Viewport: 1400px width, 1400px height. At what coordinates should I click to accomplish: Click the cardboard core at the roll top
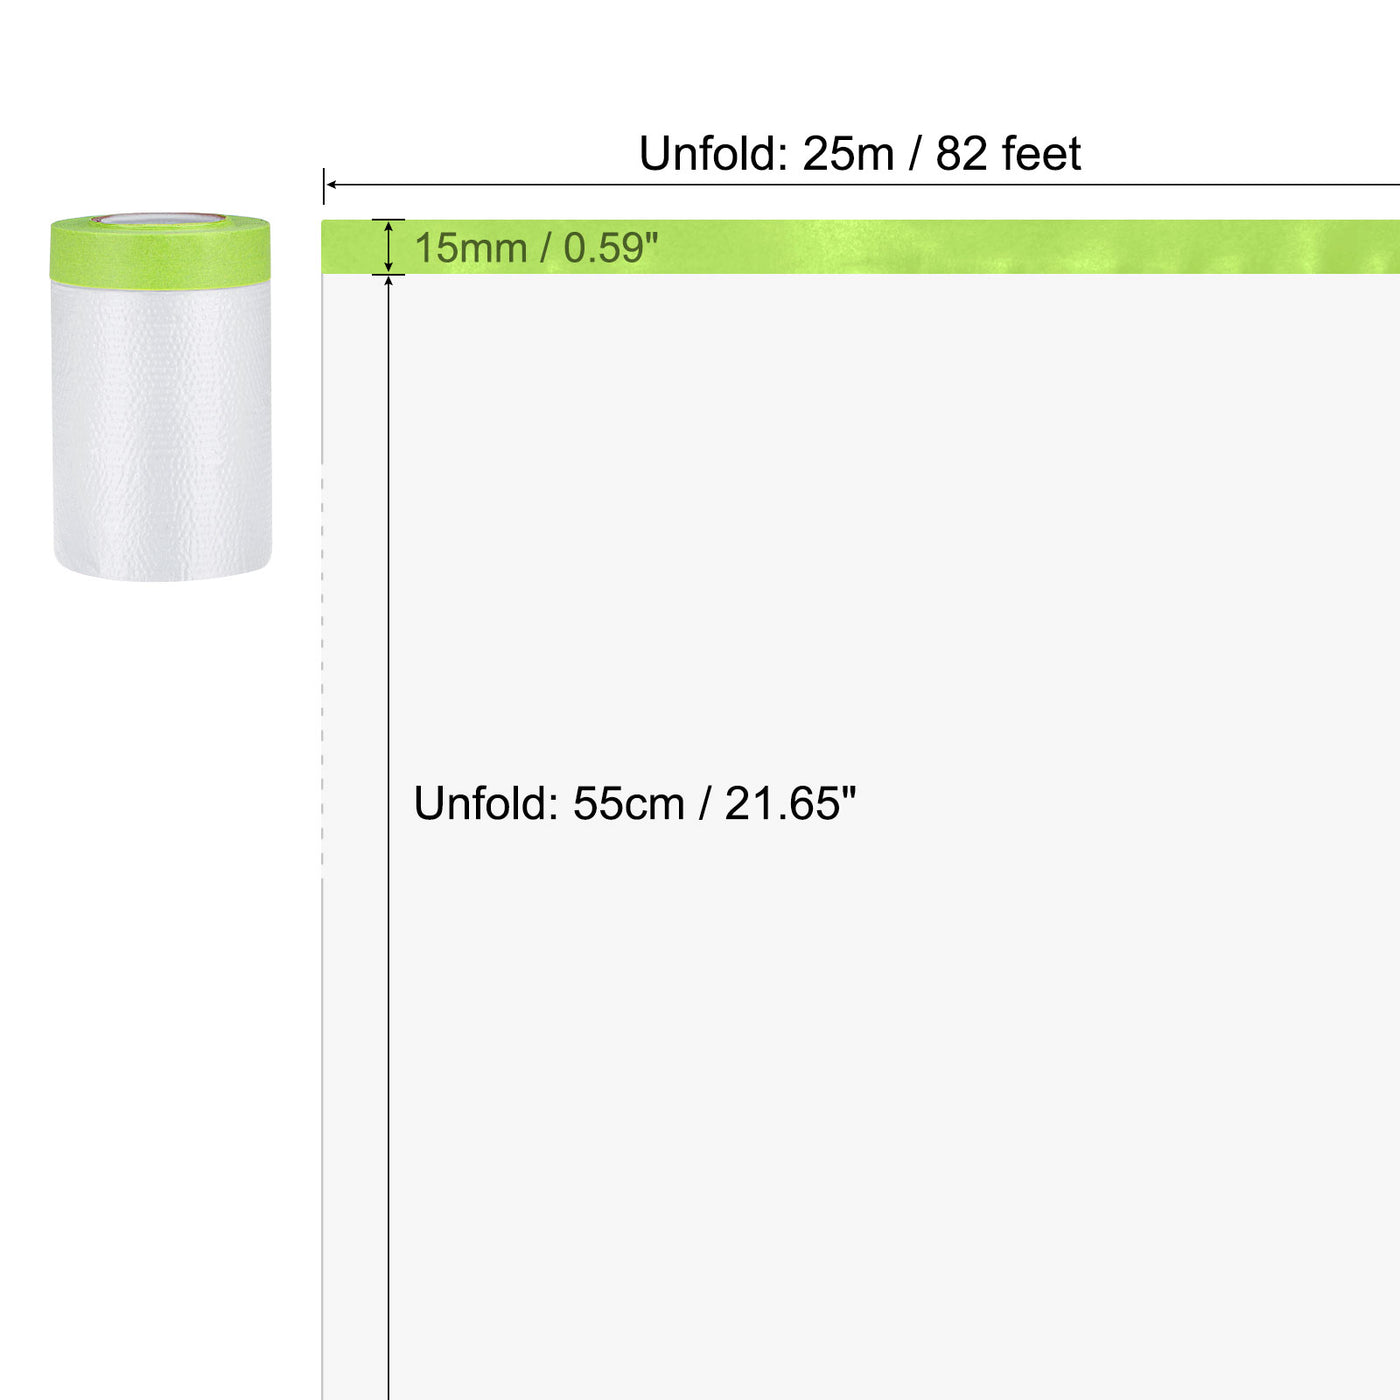(x=160, y=219)
